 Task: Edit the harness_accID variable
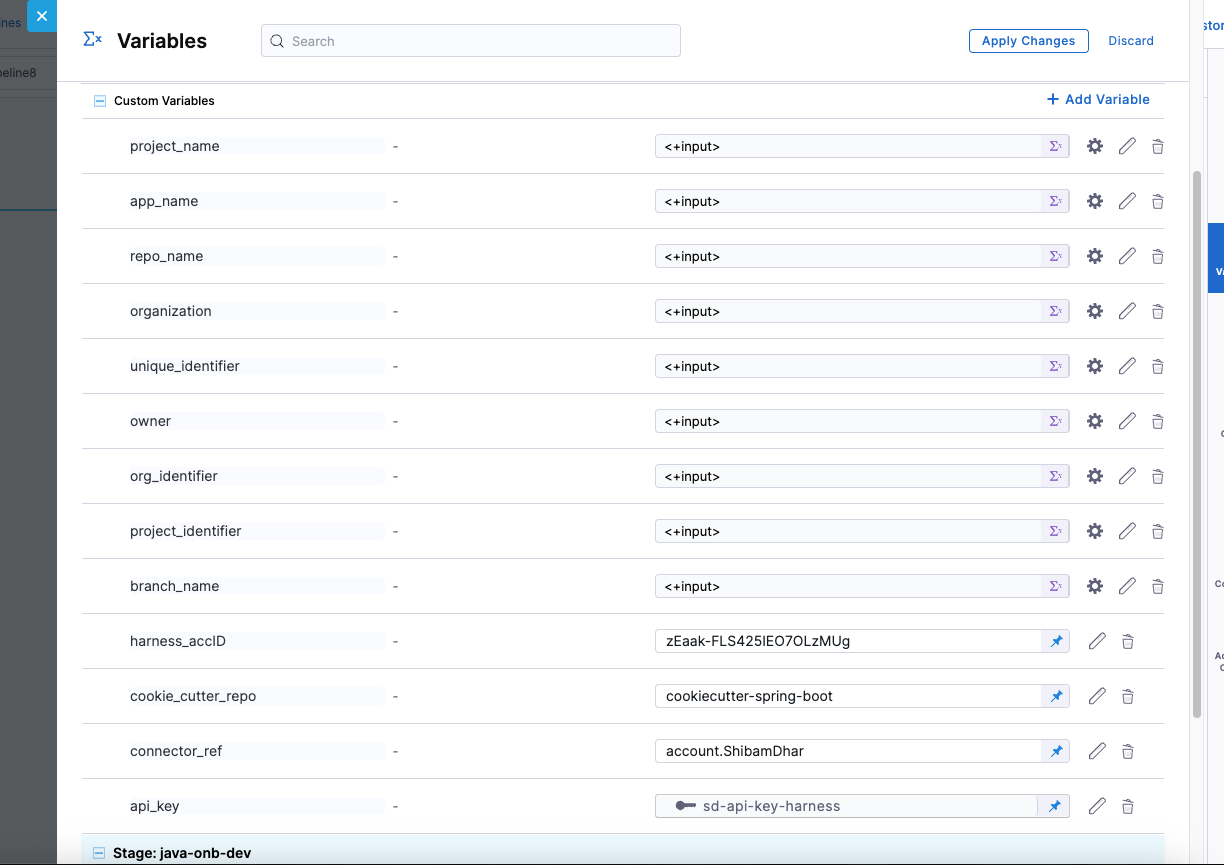[1097, 641]
